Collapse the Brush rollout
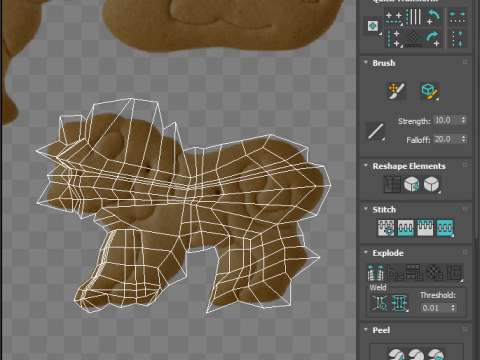The height and width of the screenshot is (360, 480). 366,63
